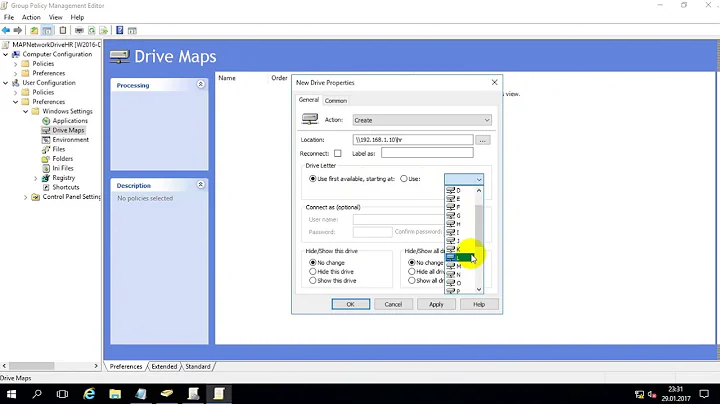This screenshot has height=404, width=720.
Task: Select Environment in the tree
Action: tap(70, 140)
